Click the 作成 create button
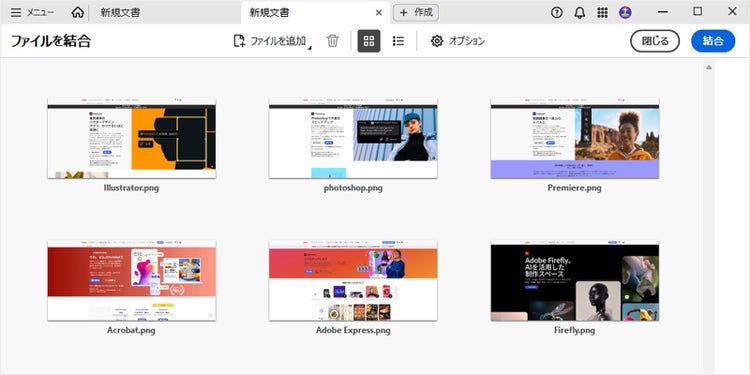750x375 pixels. (416, 12)
